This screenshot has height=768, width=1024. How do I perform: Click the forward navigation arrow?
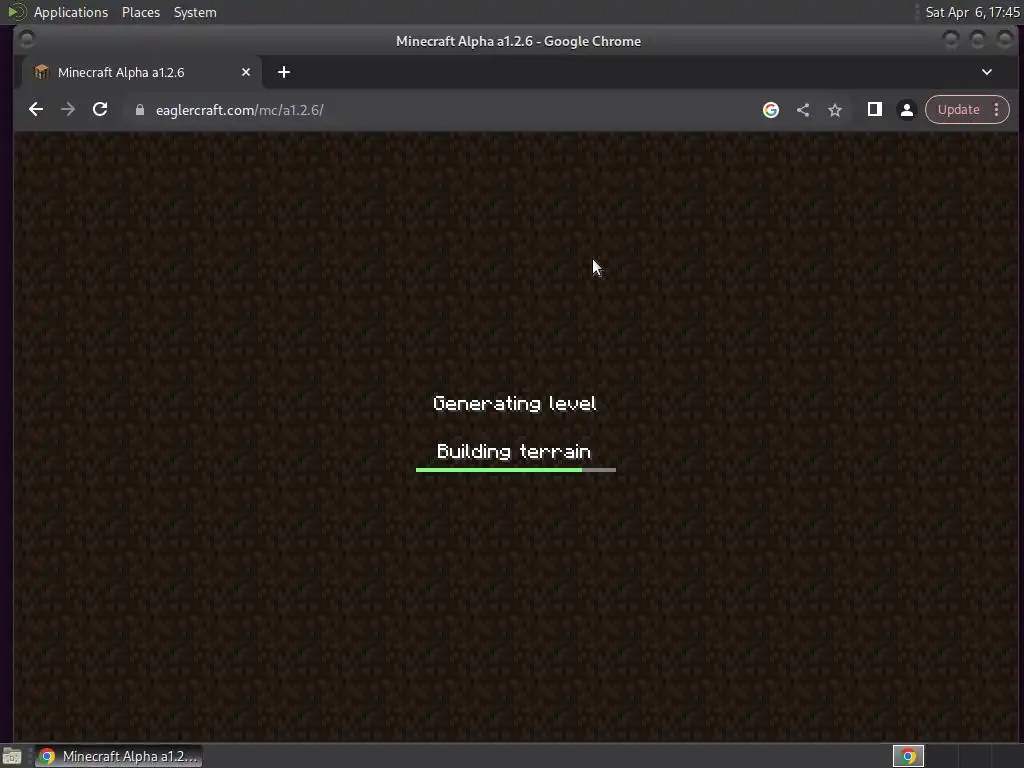pyautogui.click(x=68, y=110)
